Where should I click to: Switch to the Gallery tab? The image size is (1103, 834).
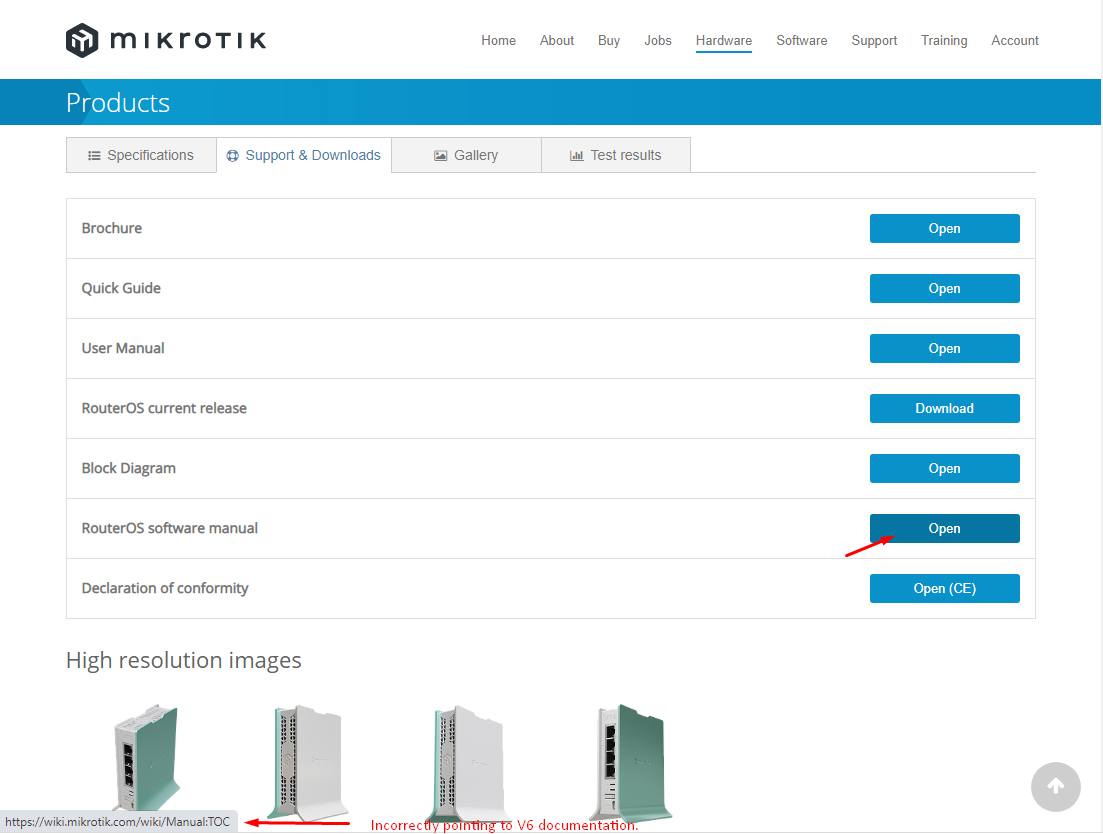(466, 155)
